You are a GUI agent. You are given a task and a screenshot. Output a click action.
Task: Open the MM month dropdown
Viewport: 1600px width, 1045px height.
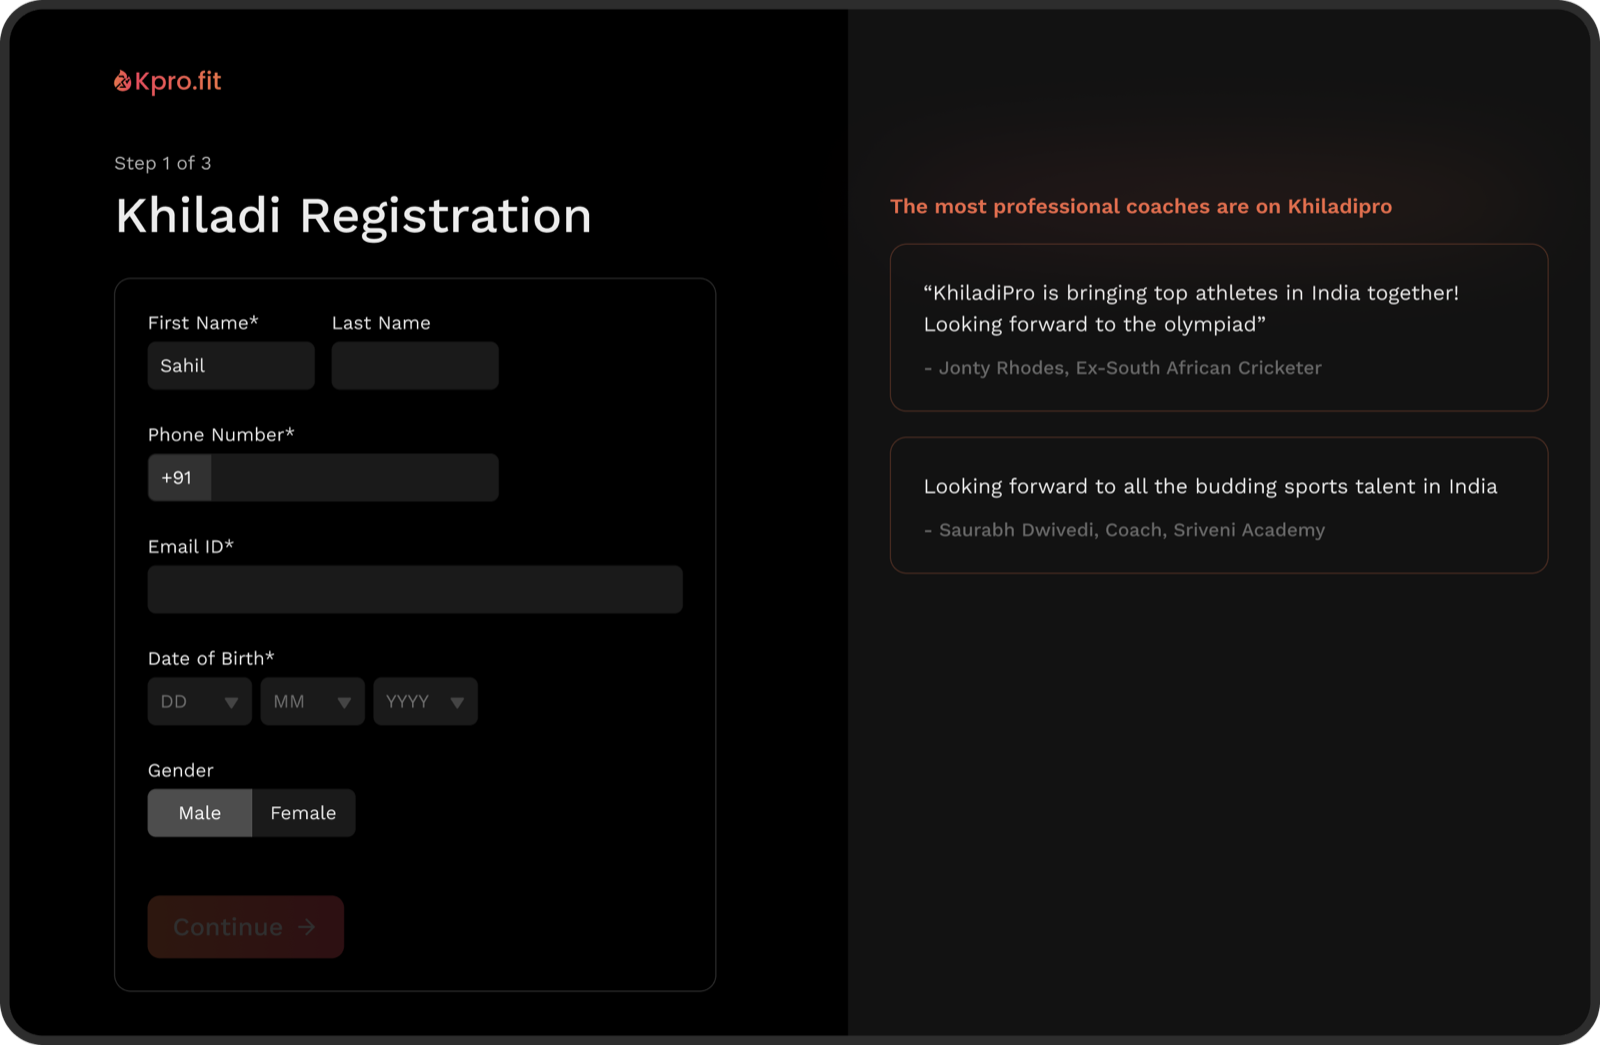313,702
